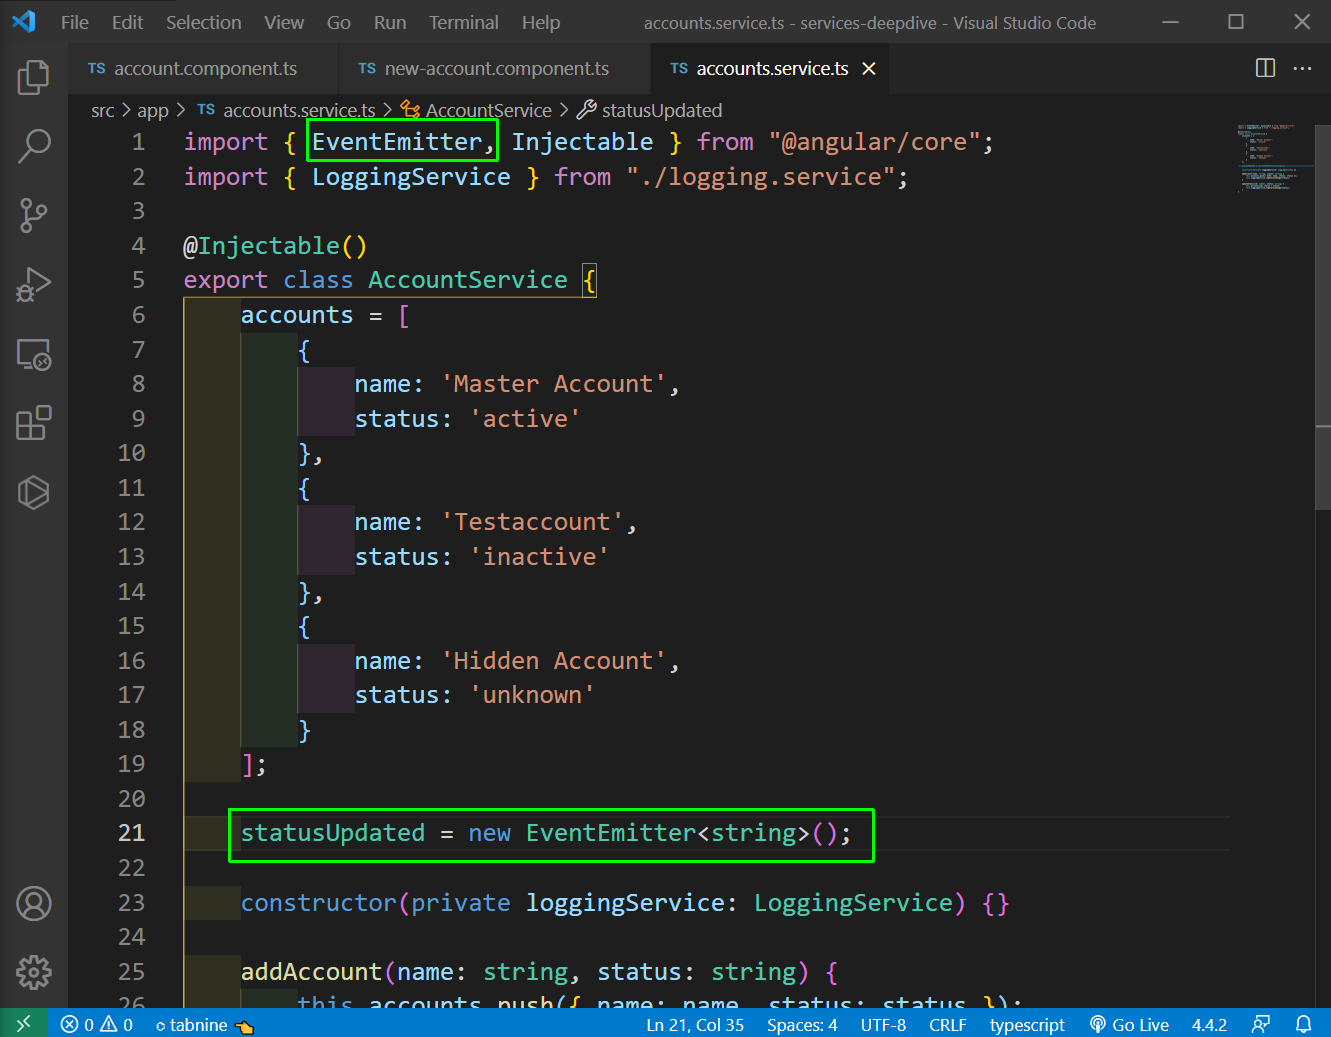The image size is (1331, 1037).
Task: Open the Extensions view
Action: click(x=34, y=423)
